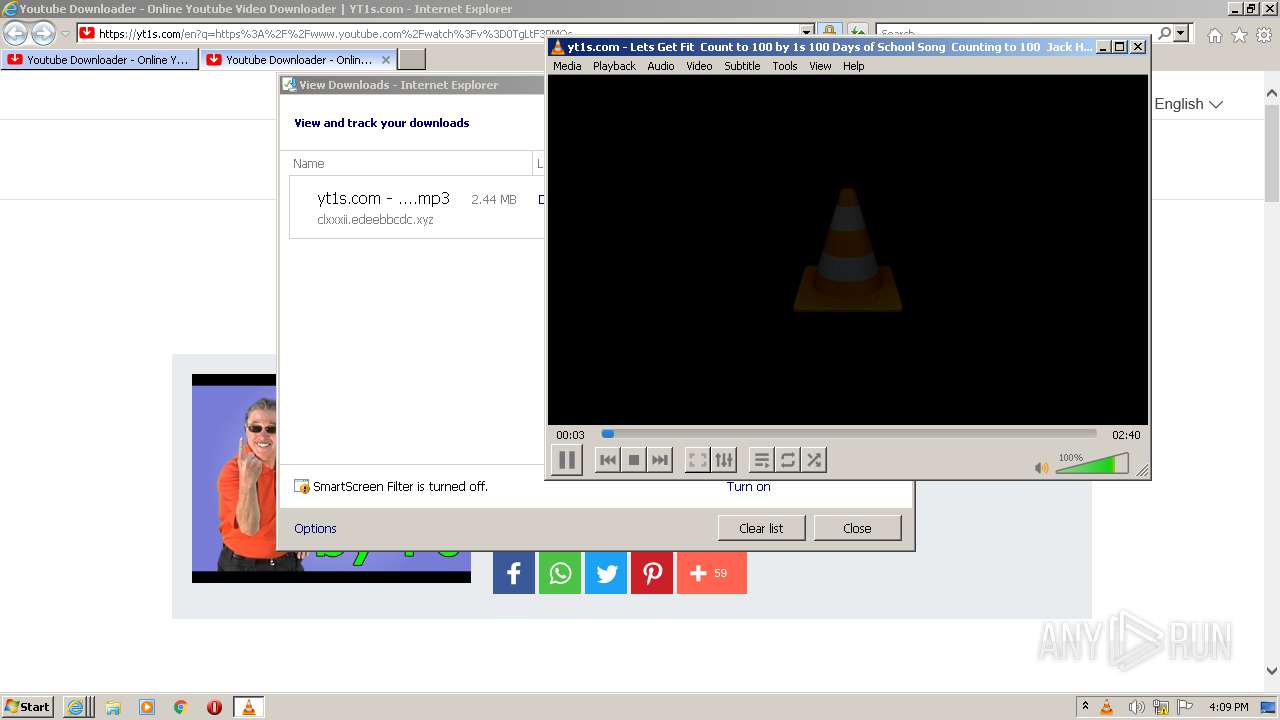Show hidden system tray icons
Screen dimensions: 1280x720
(1085, 707)
